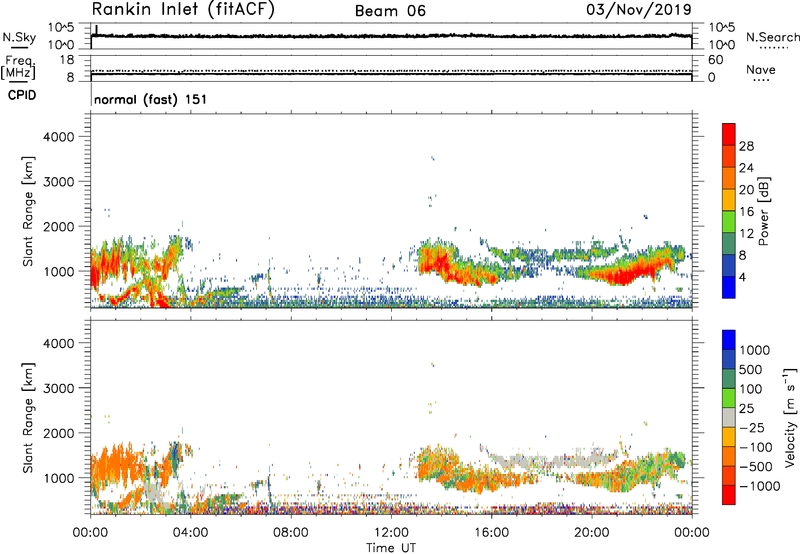This screenshot has height=554, width=800.
Task: Click the red high-power echo near 21:00 UT
Action: 623,275
